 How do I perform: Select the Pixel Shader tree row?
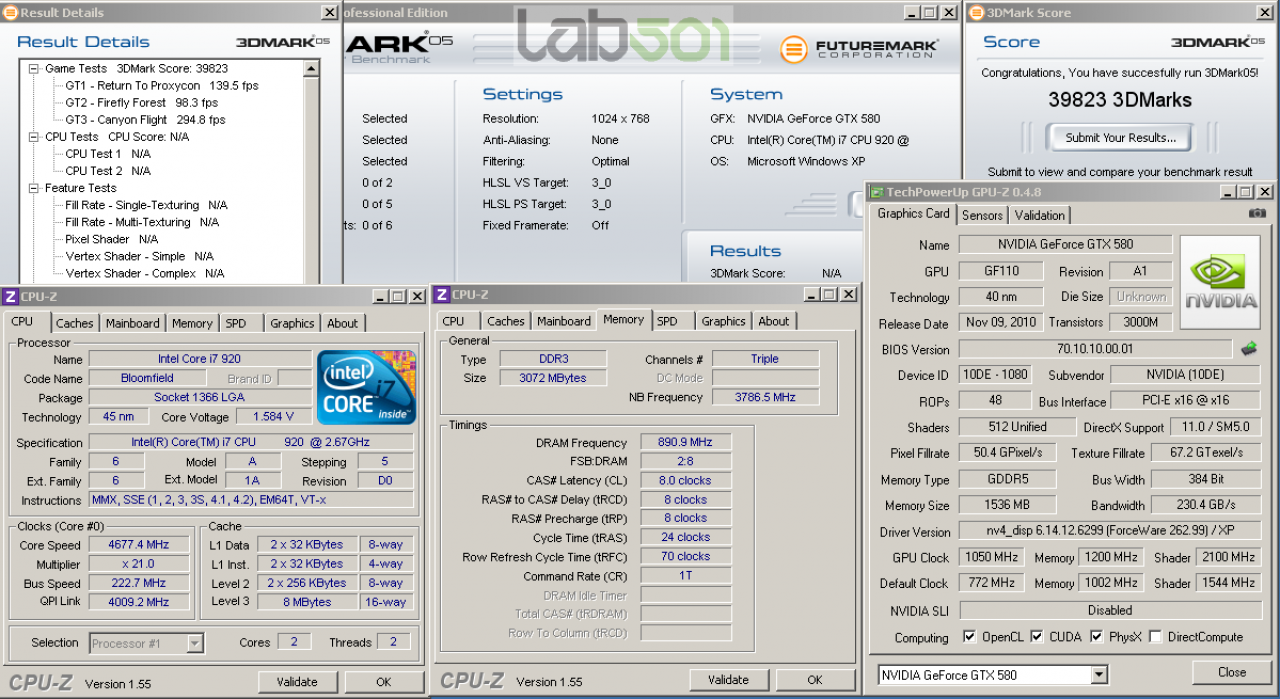coord(111,239)
